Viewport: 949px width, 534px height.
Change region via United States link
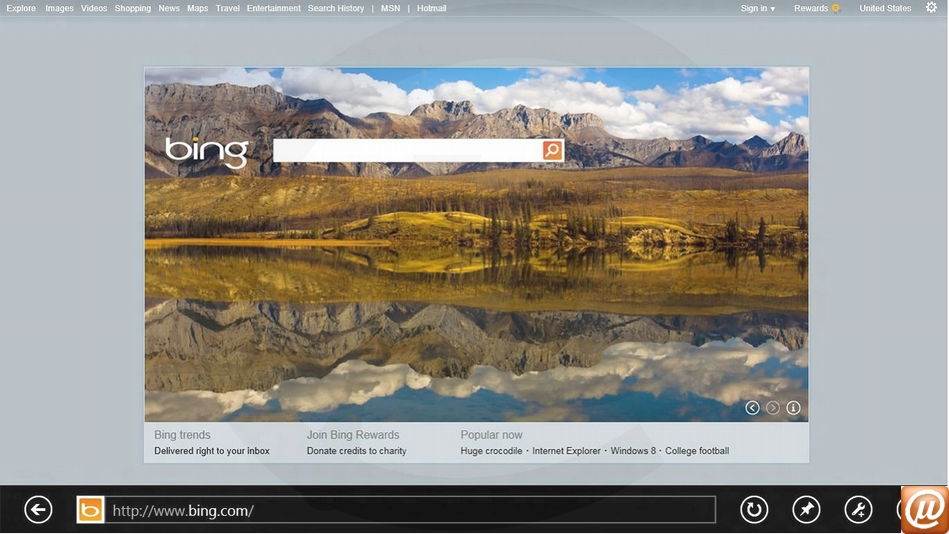[885, 8]
